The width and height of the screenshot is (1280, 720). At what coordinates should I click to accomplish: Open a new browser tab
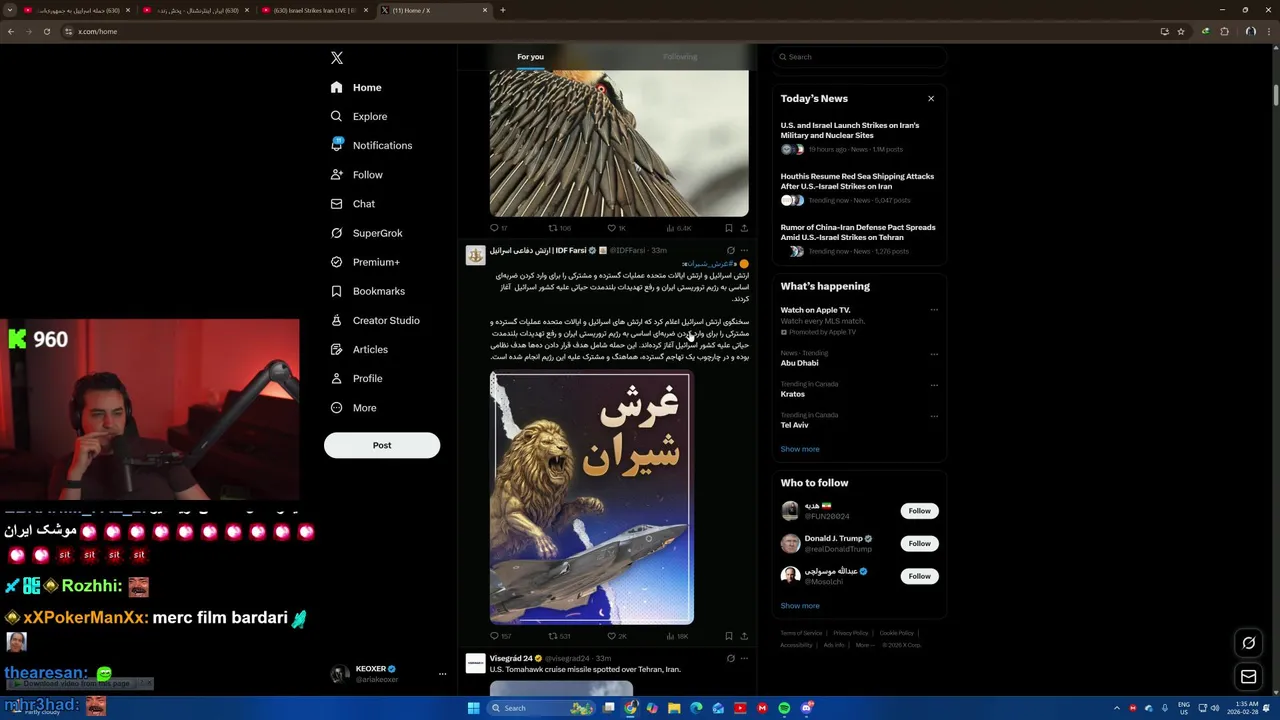pos(503,10)
